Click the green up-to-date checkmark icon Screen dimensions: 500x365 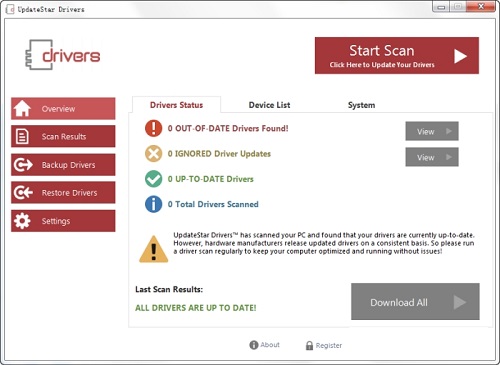(153, 179)
